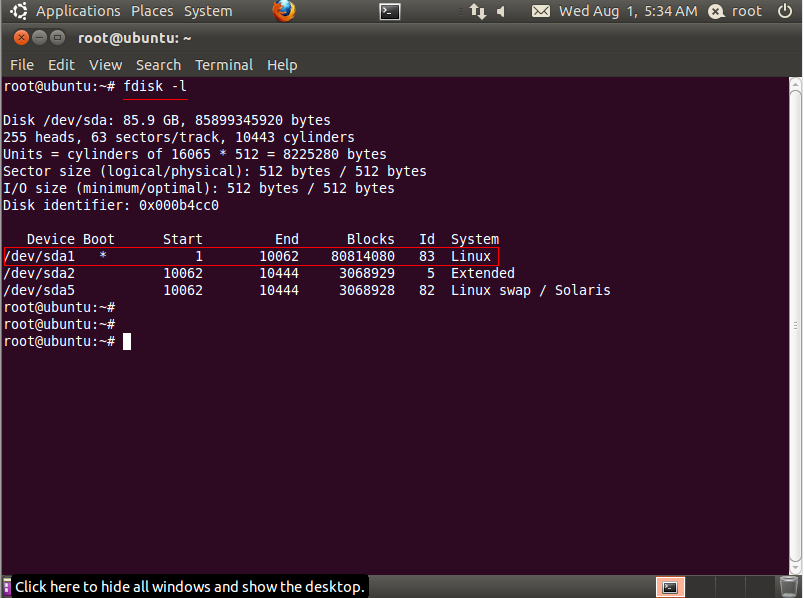Click the Blocks value 3068928
Image resolution: width=804 pixels, height=598 pixels.
point(367,290)
